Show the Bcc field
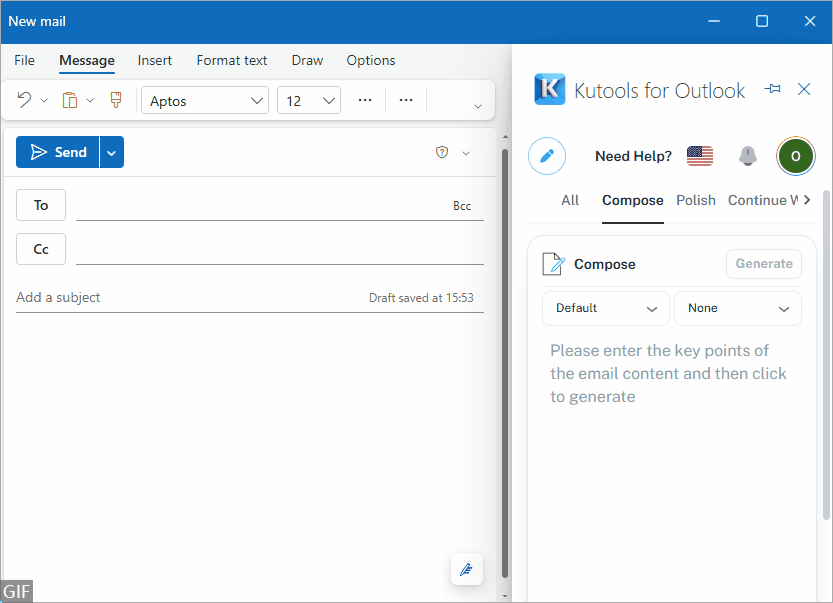The height and width of the screenshot is (603, 833). [x=462, y=206]
